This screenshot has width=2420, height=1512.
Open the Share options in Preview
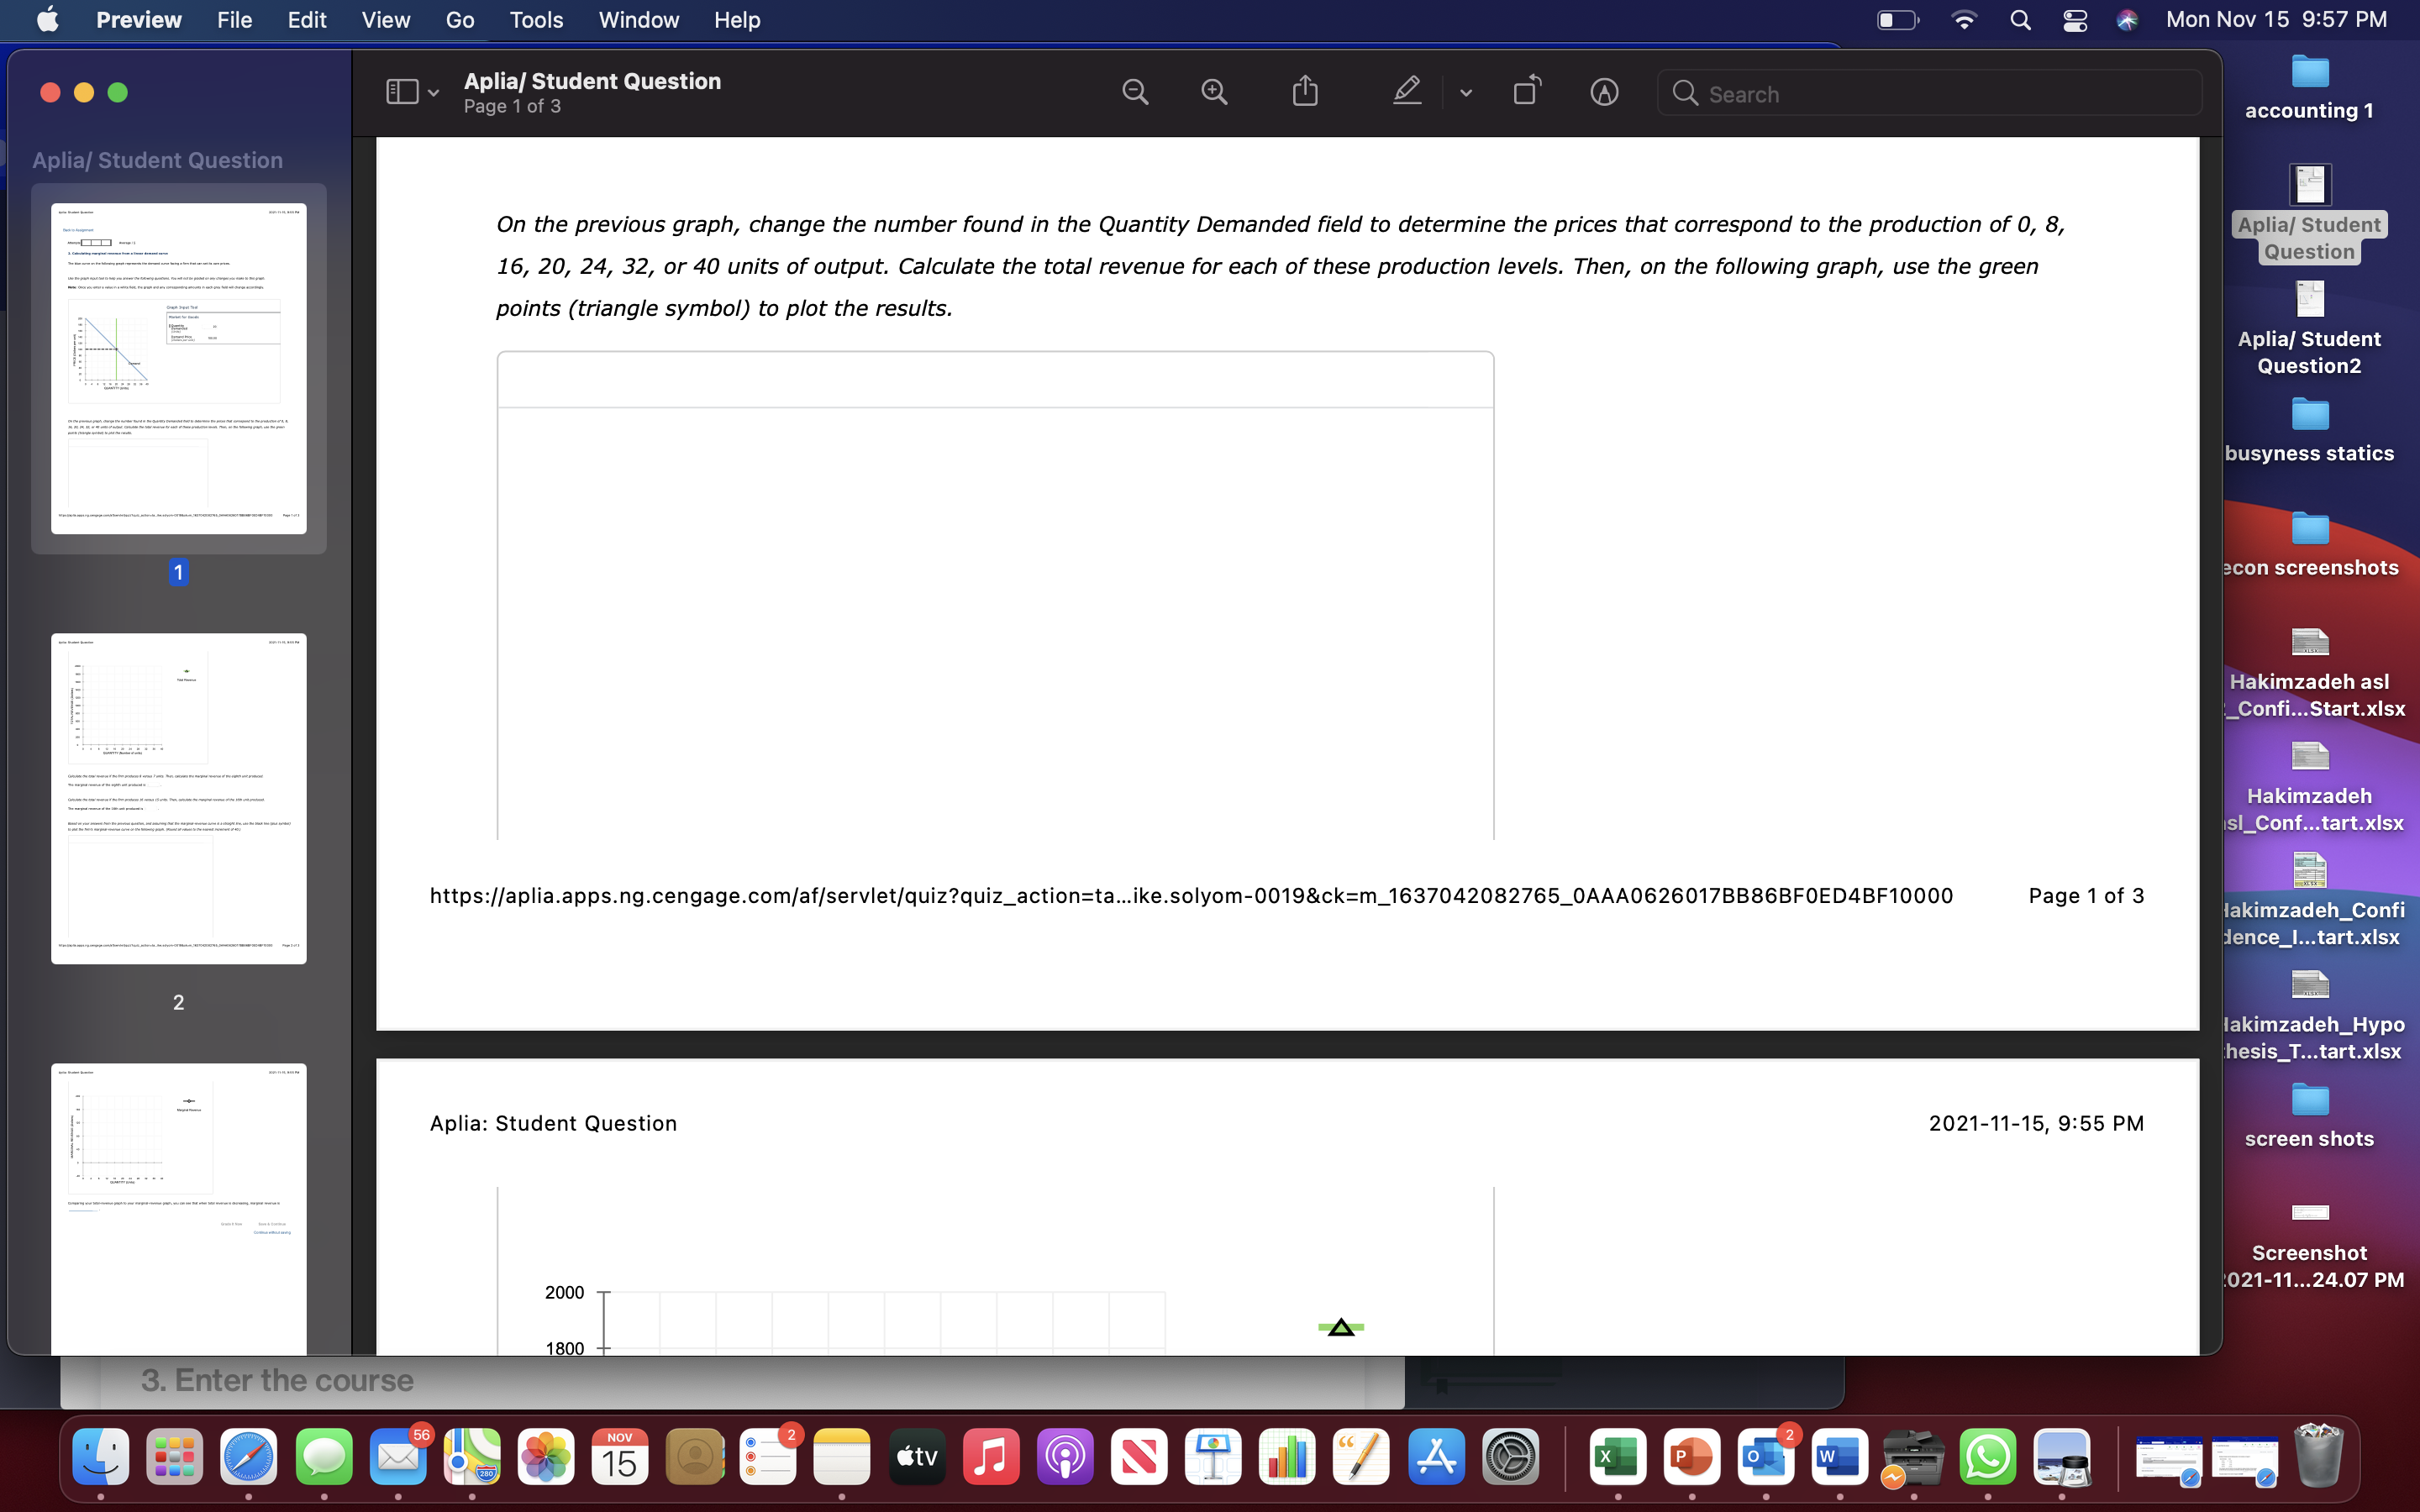click(1306, 91)
